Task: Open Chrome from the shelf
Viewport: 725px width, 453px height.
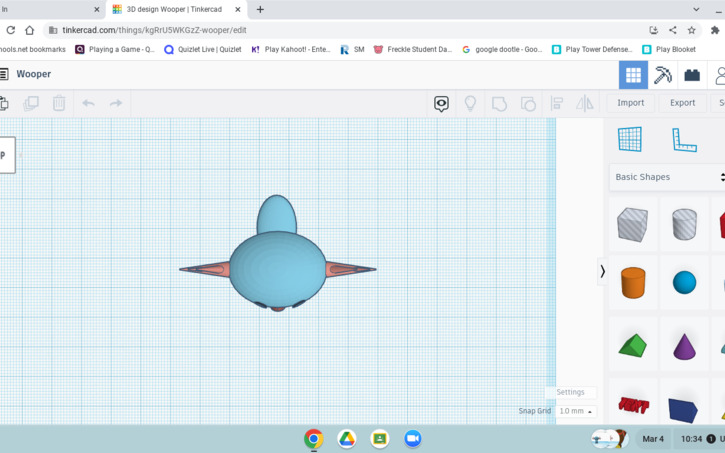Action: point(313,439)
